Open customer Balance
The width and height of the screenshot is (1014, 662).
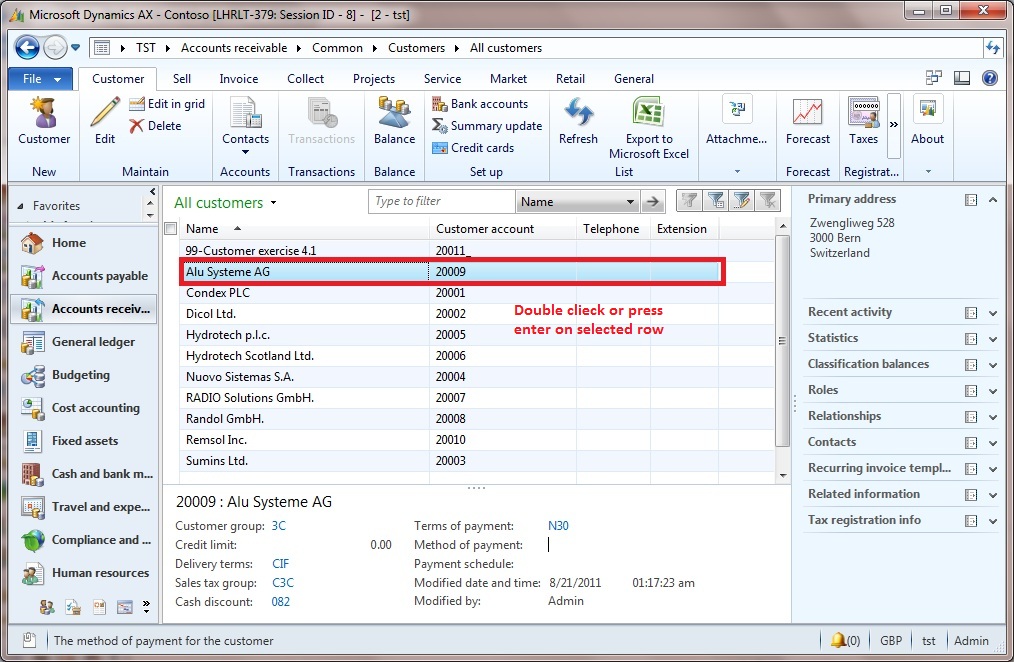[x=394, y=121]
